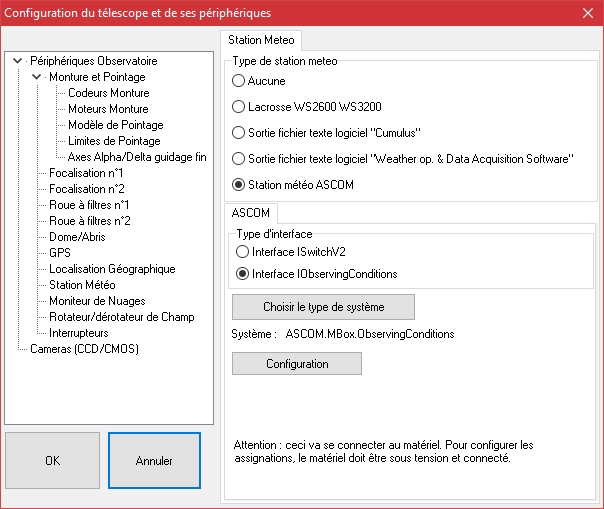604x509 pixels.
Task: Open the GPS configuration entry
Action: (60, 253)
